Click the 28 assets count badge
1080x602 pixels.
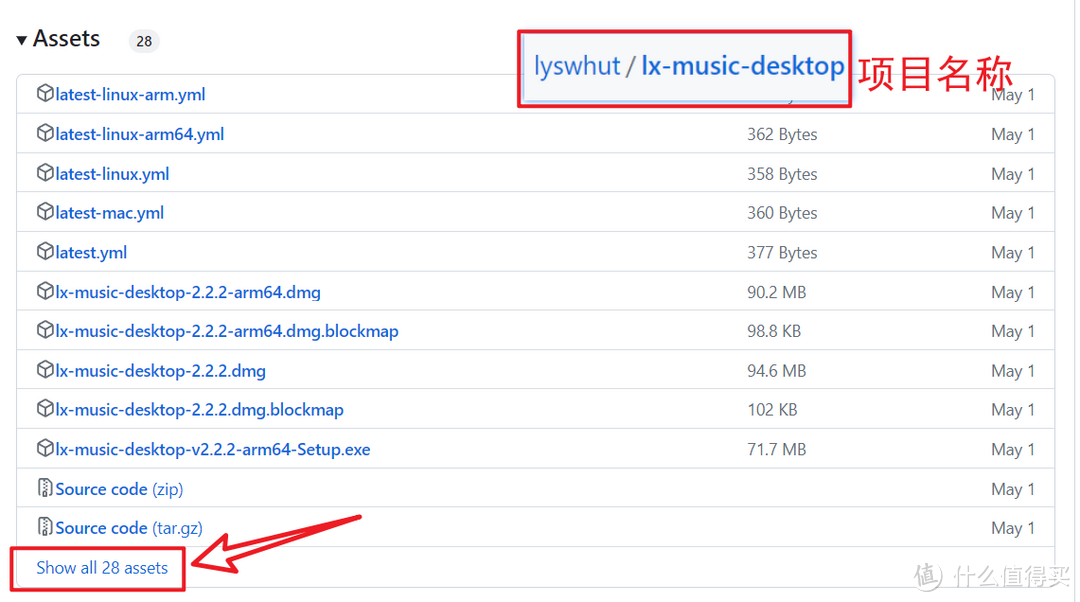pos(144,41)
